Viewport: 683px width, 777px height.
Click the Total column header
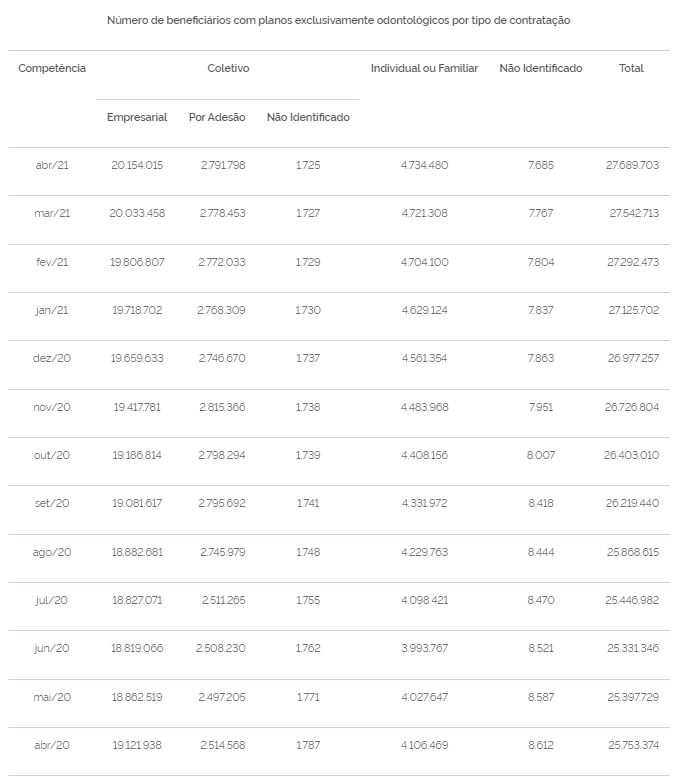click(x=631, y=68)
